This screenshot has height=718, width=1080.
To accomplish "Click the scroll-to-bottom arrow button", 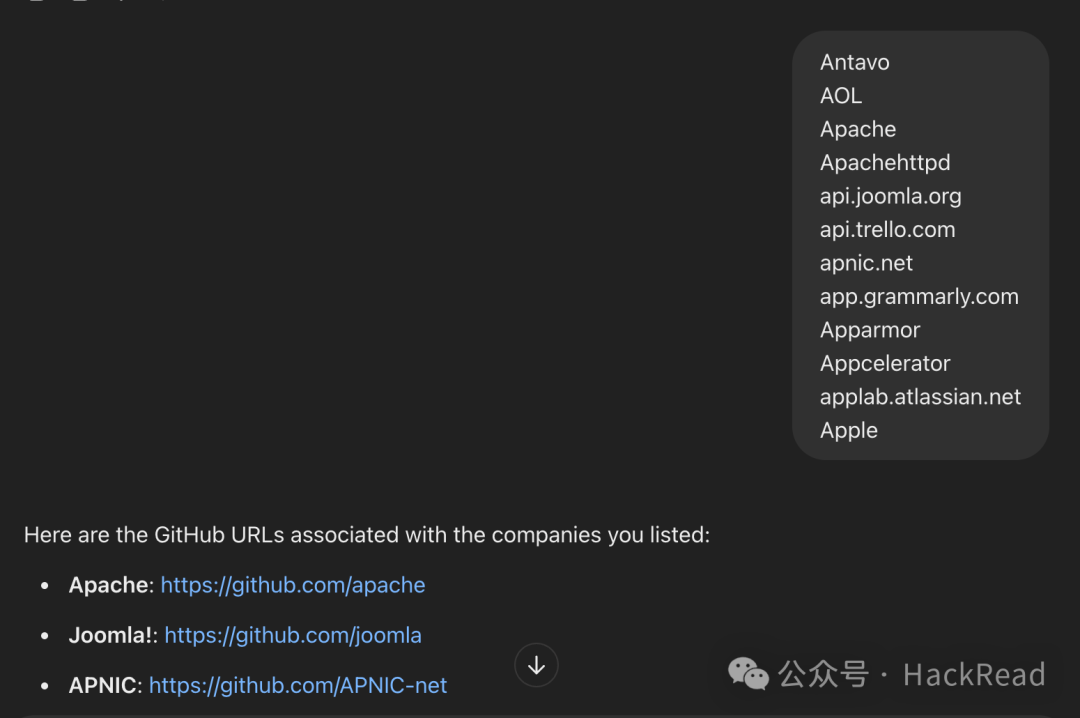I will tap(536, 665).
